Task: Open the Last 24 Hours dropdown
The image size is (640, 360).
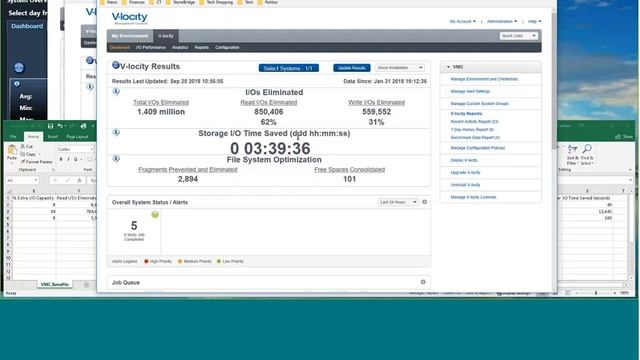Action: [x=398, y=202]
